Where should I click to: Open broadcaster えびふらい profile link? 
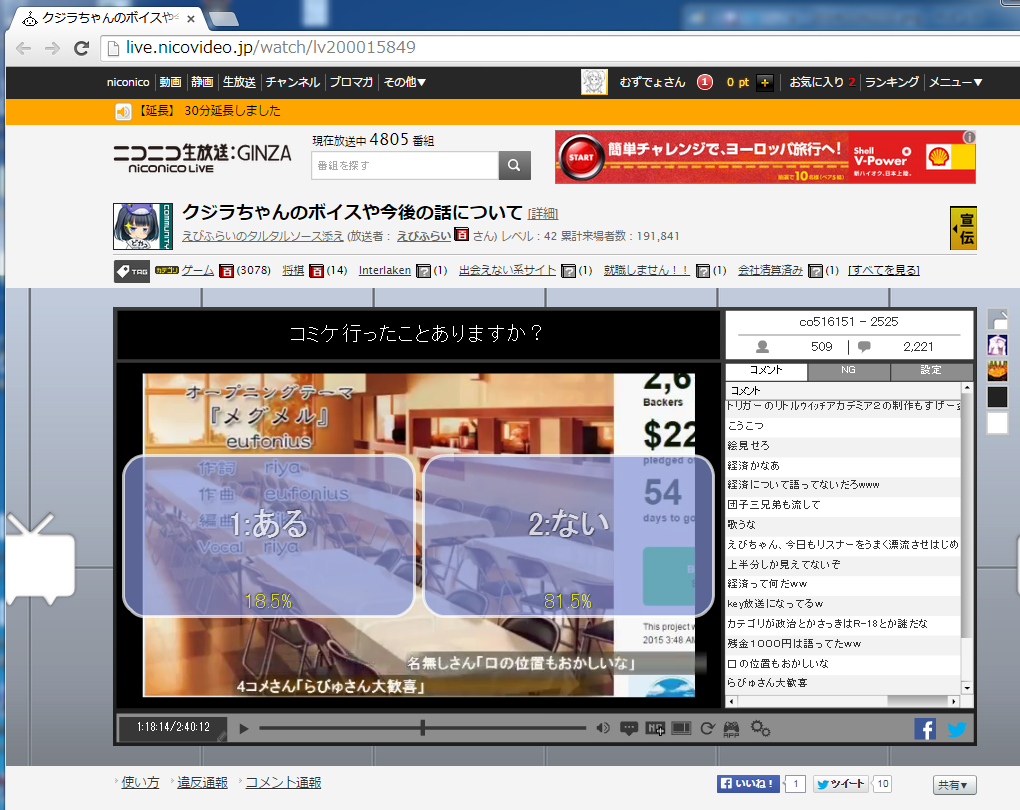click(x=423, y=236)
